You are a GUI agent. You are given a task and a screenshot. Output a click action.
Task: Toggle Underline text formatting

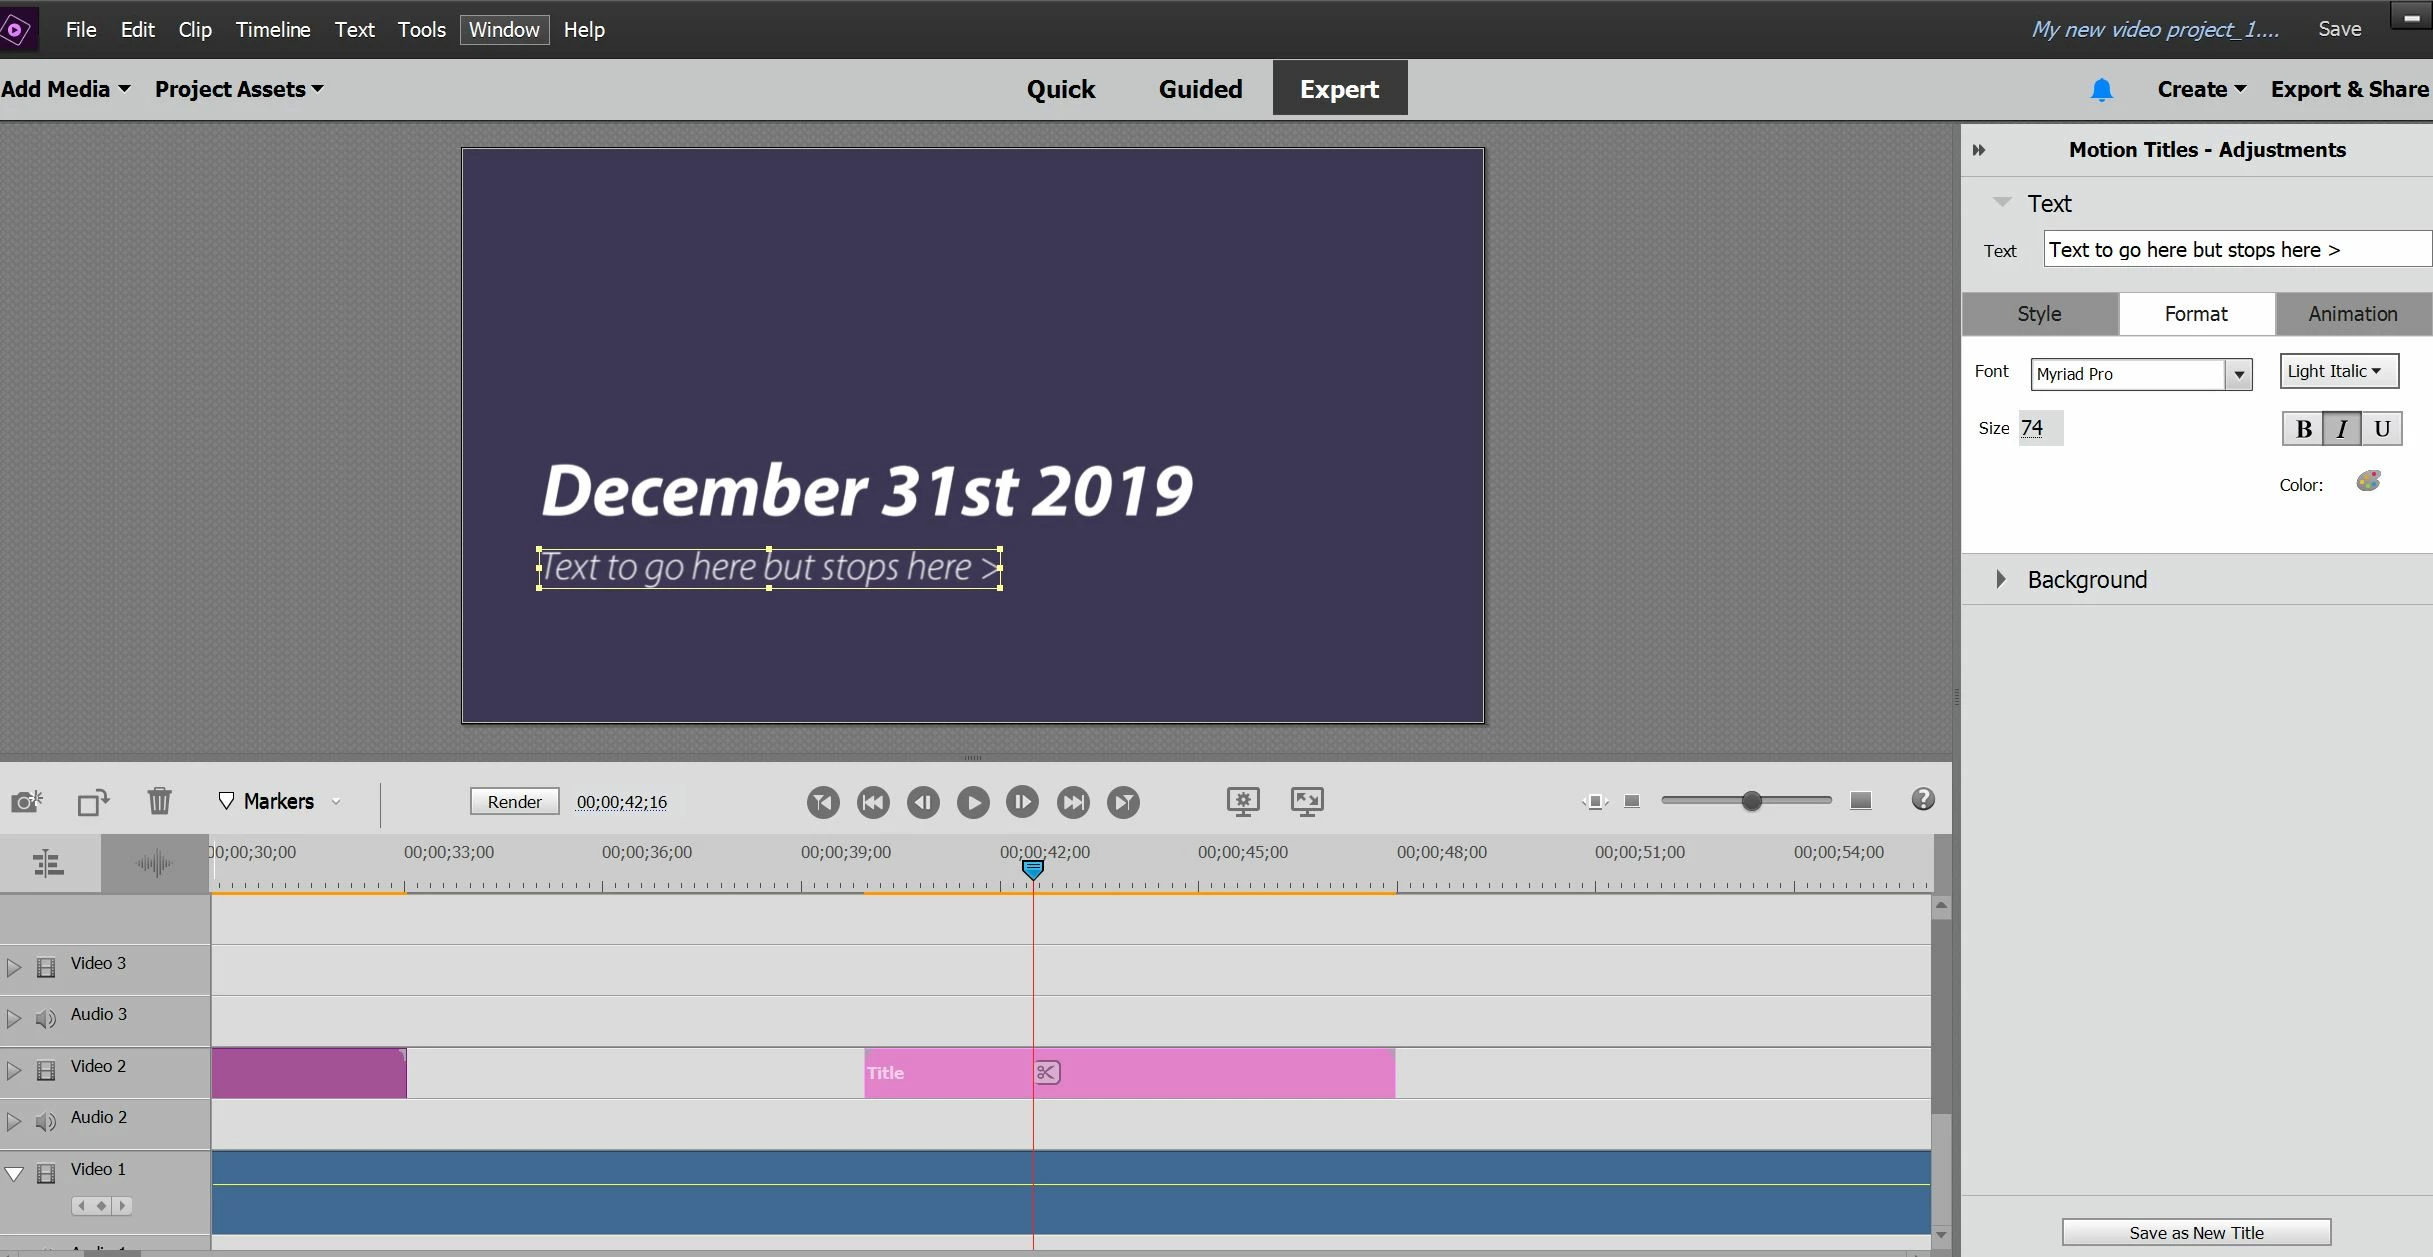2382,429
